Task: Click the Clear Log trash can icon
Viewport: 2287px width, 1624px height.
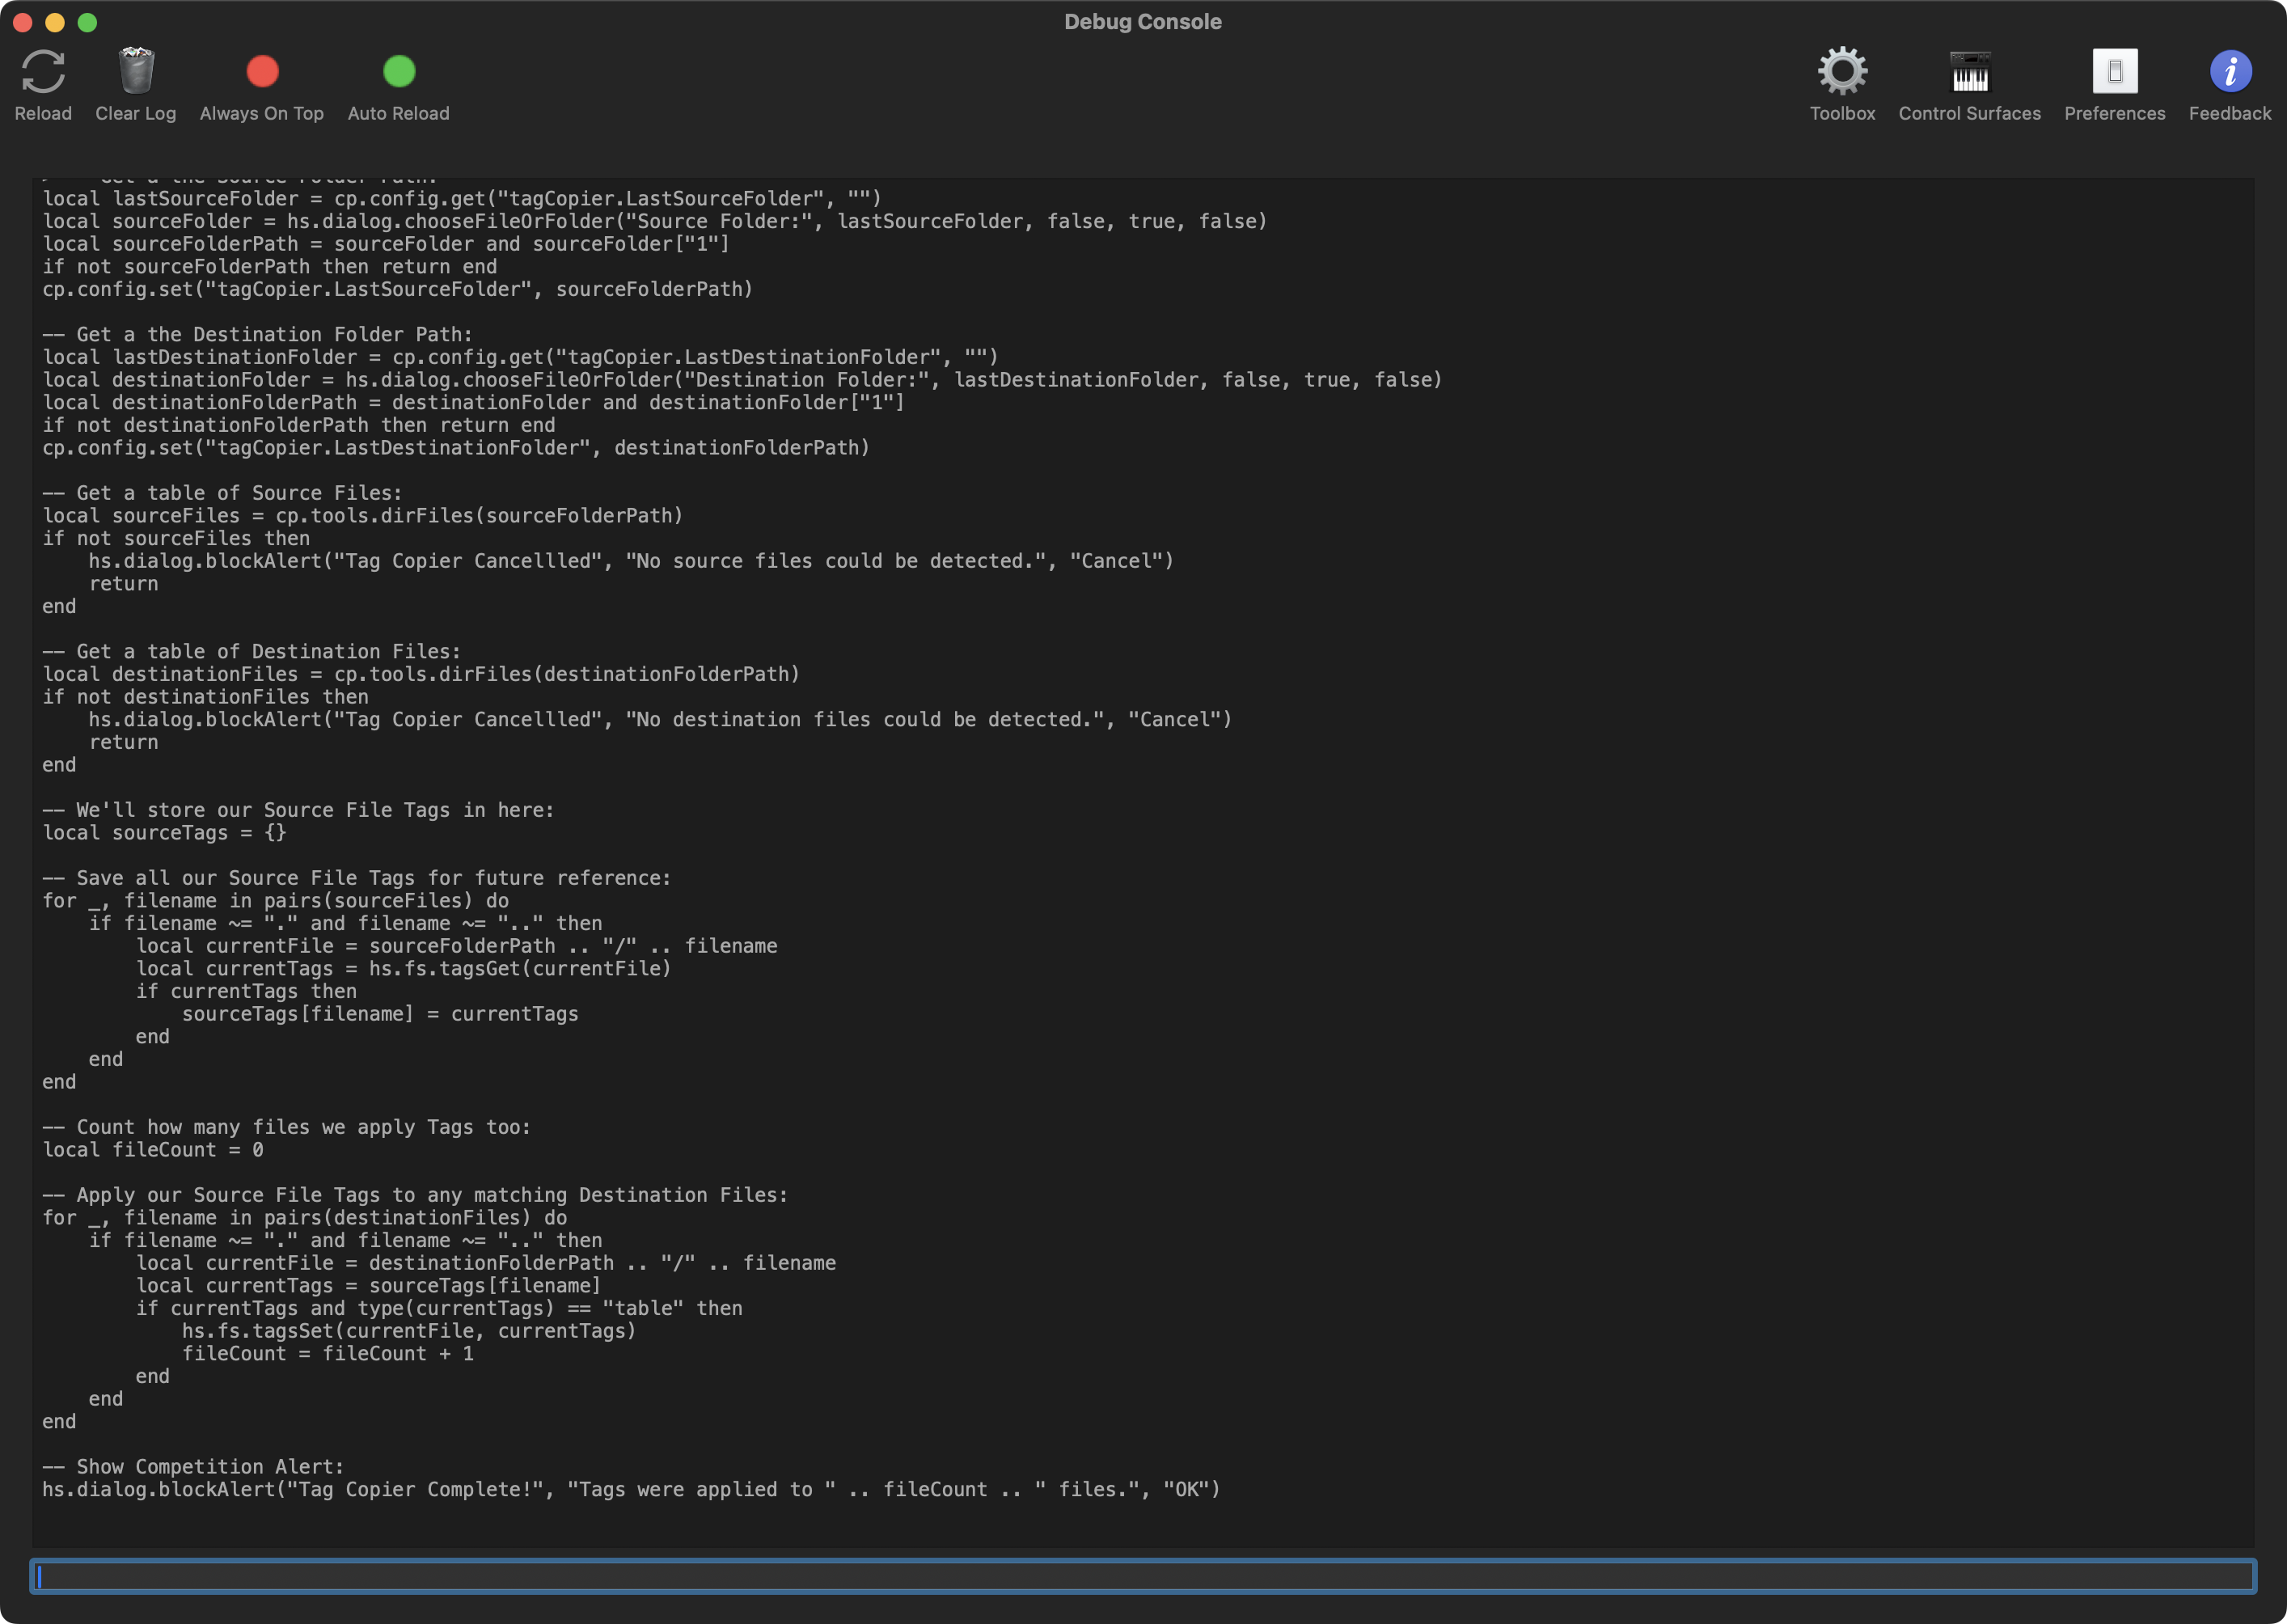Action: (x=136, y=71)
